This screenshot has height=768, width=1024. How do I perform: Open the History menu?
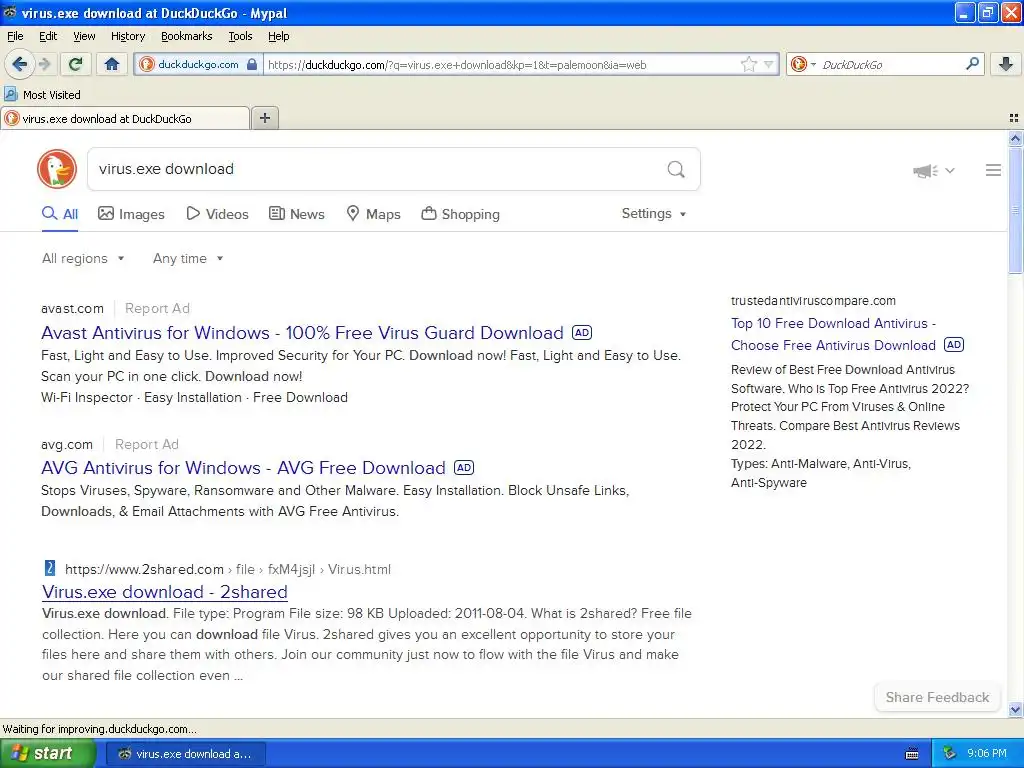127,36
